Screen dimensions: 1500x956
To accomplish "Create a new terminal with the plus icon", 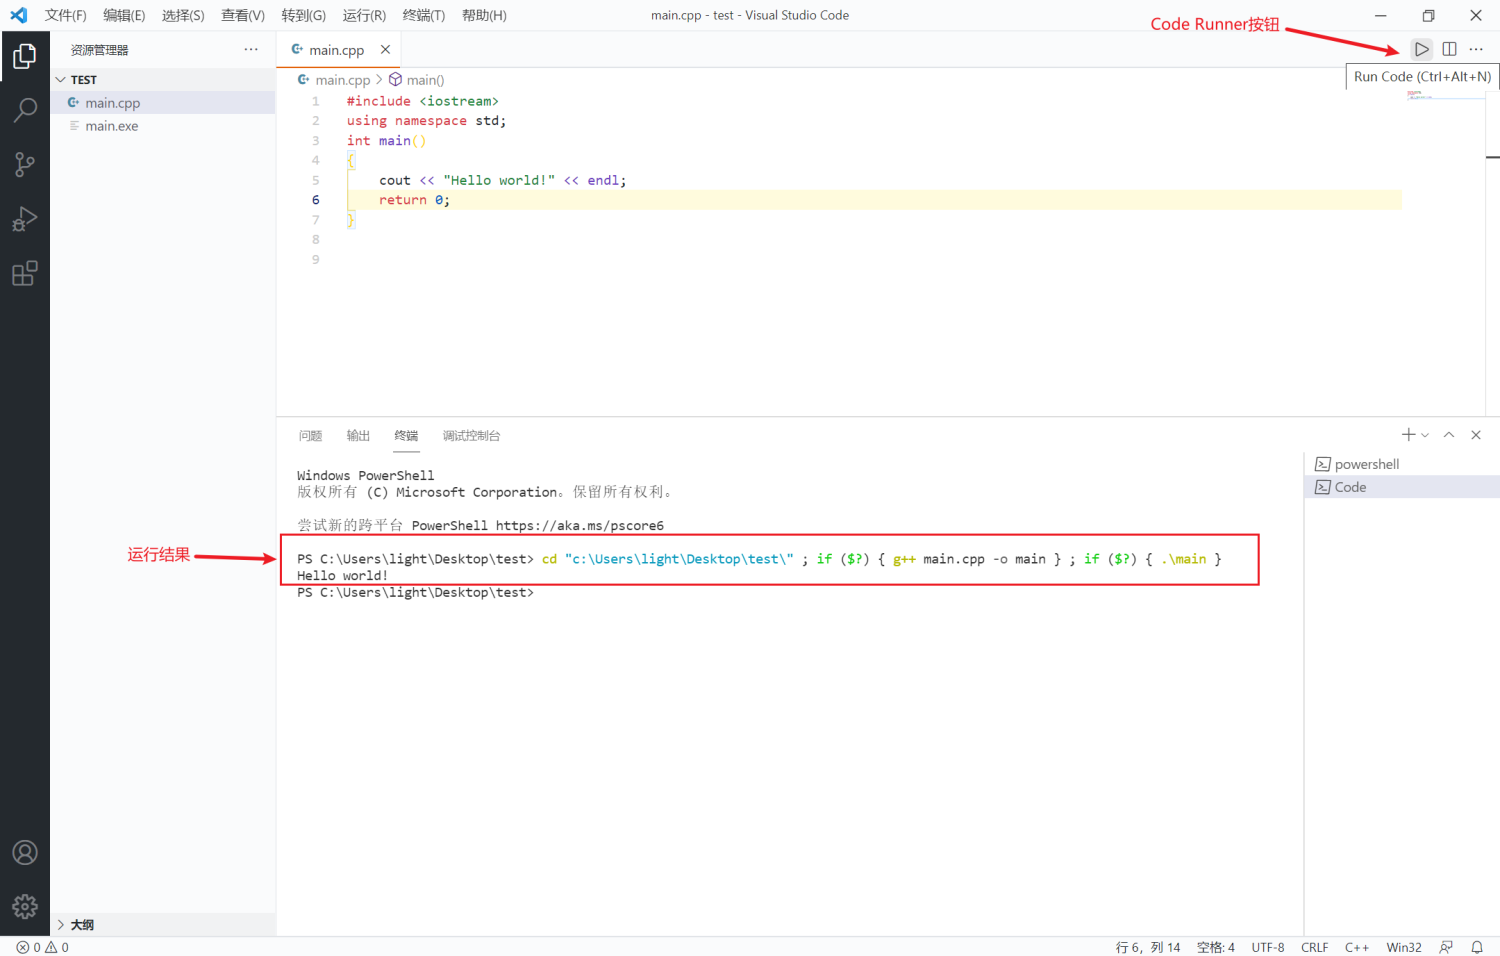I will [1407, 434].
